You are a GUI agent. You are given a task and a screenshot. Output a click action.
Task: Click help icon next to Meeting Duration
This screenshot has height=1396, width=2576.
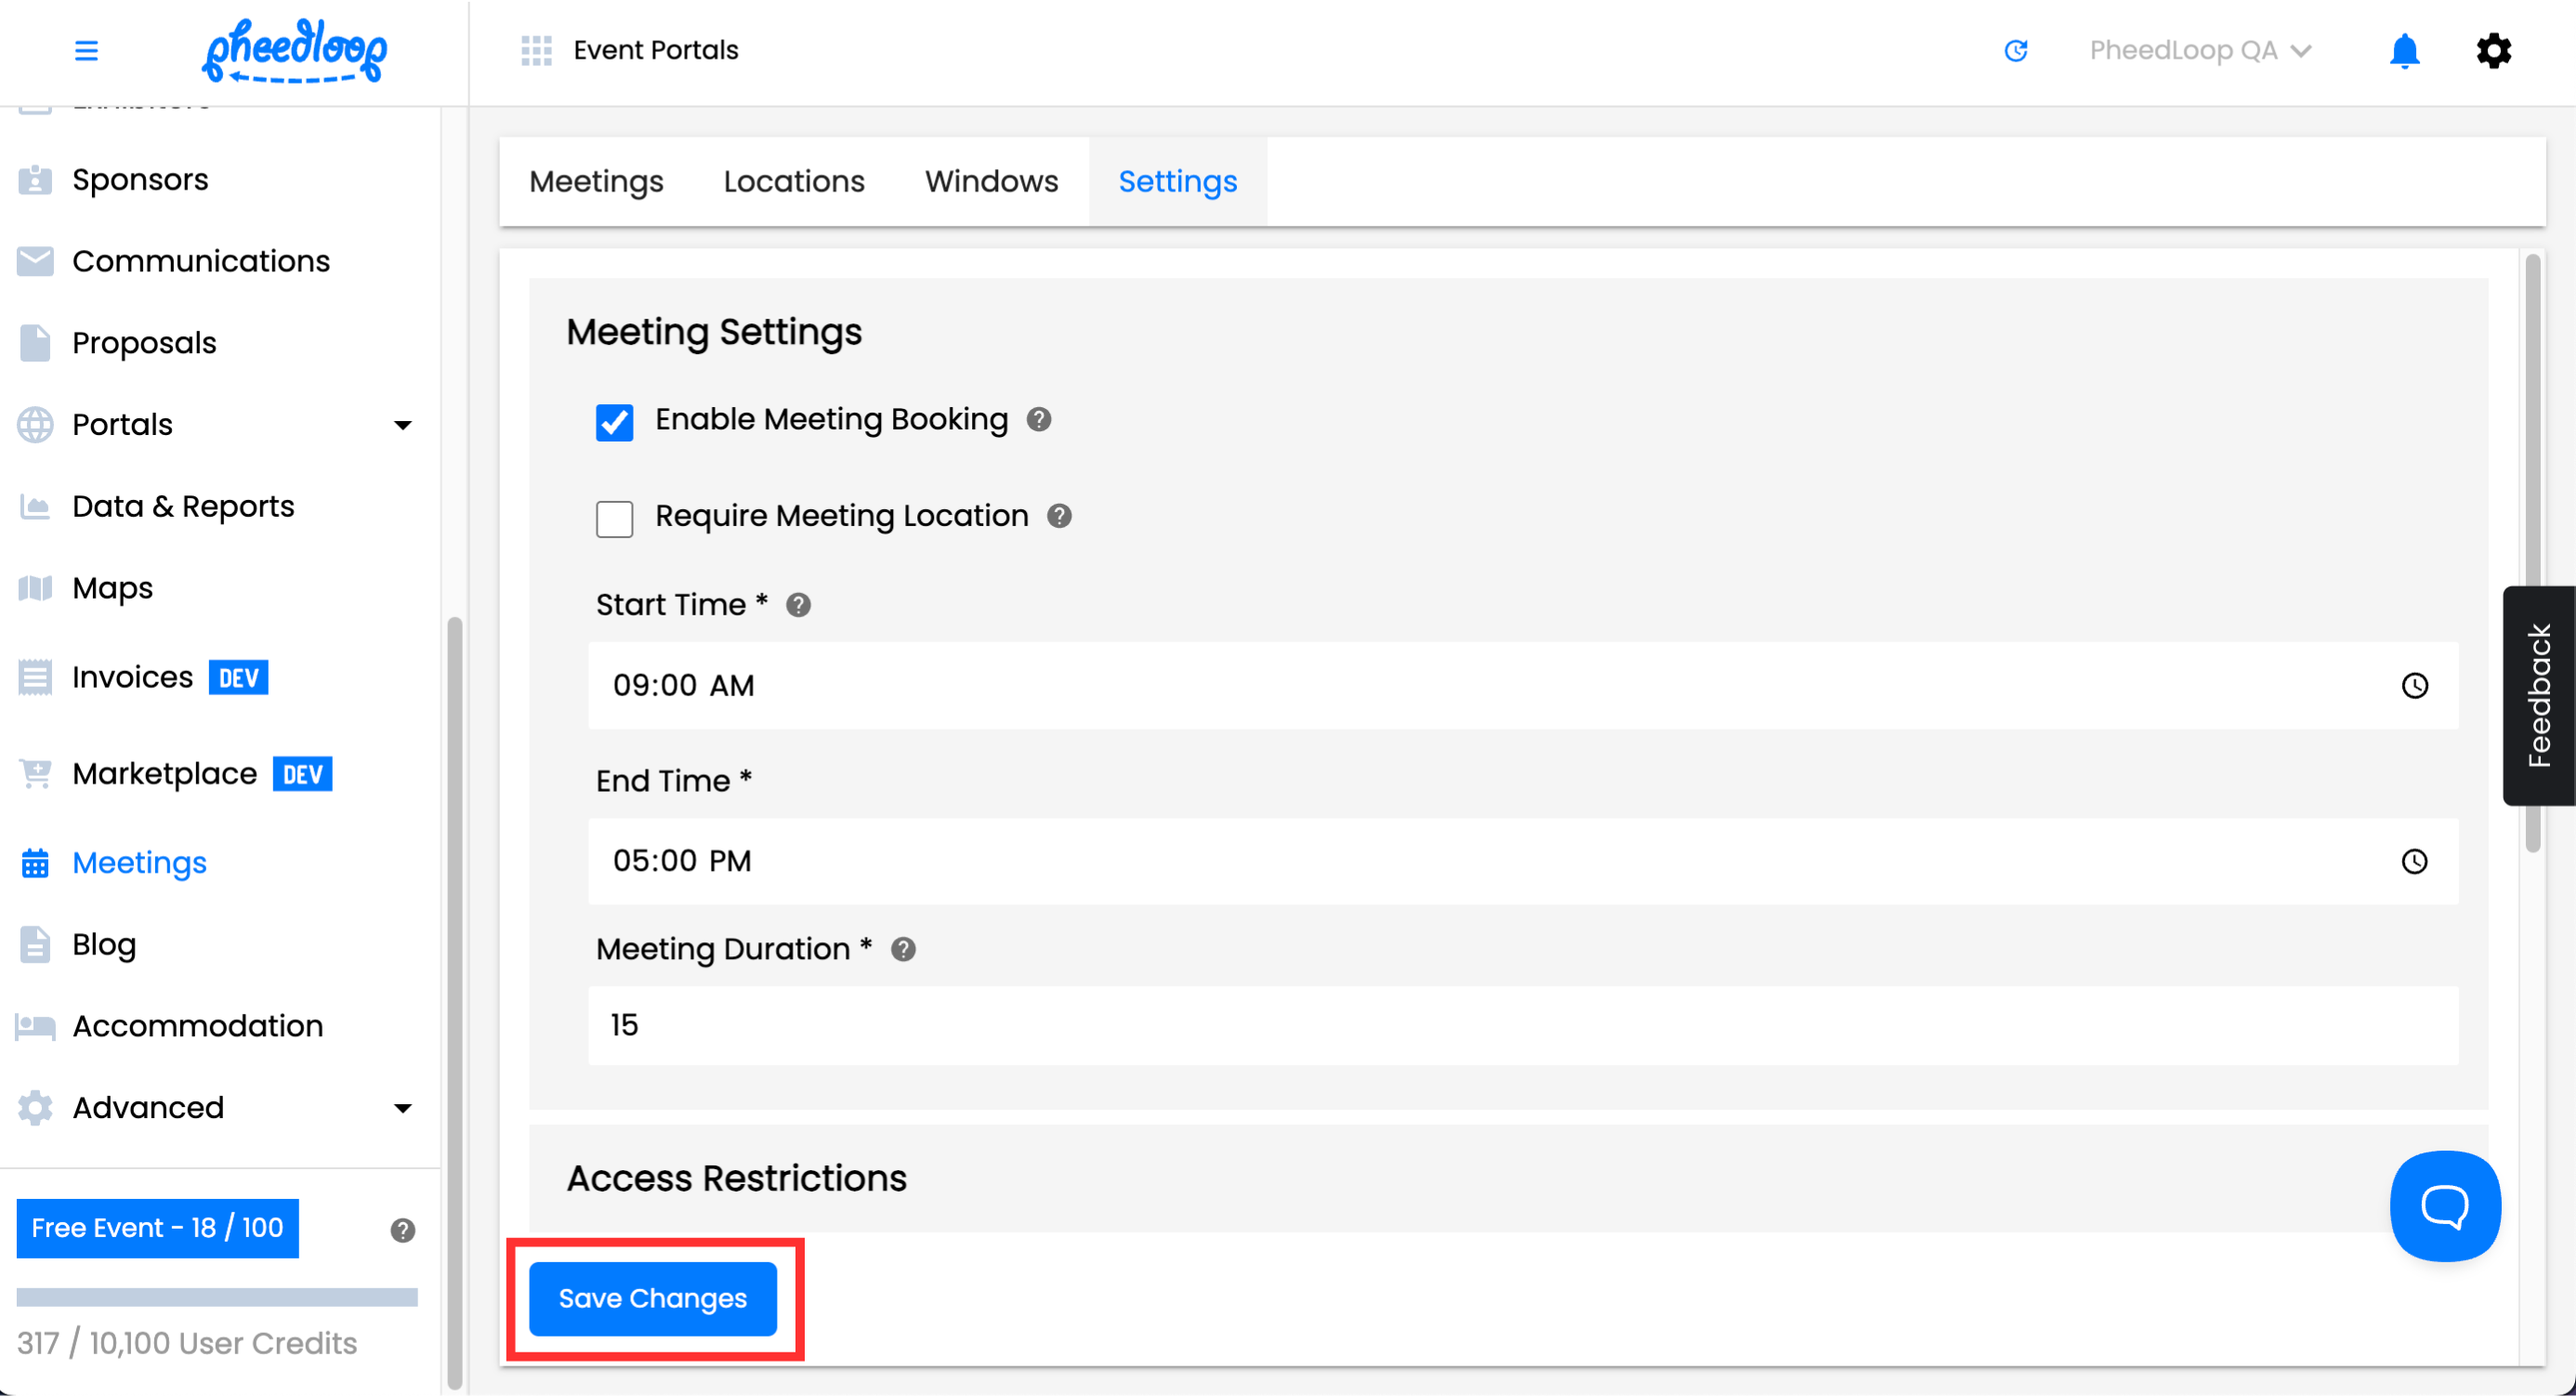point(902,949)
